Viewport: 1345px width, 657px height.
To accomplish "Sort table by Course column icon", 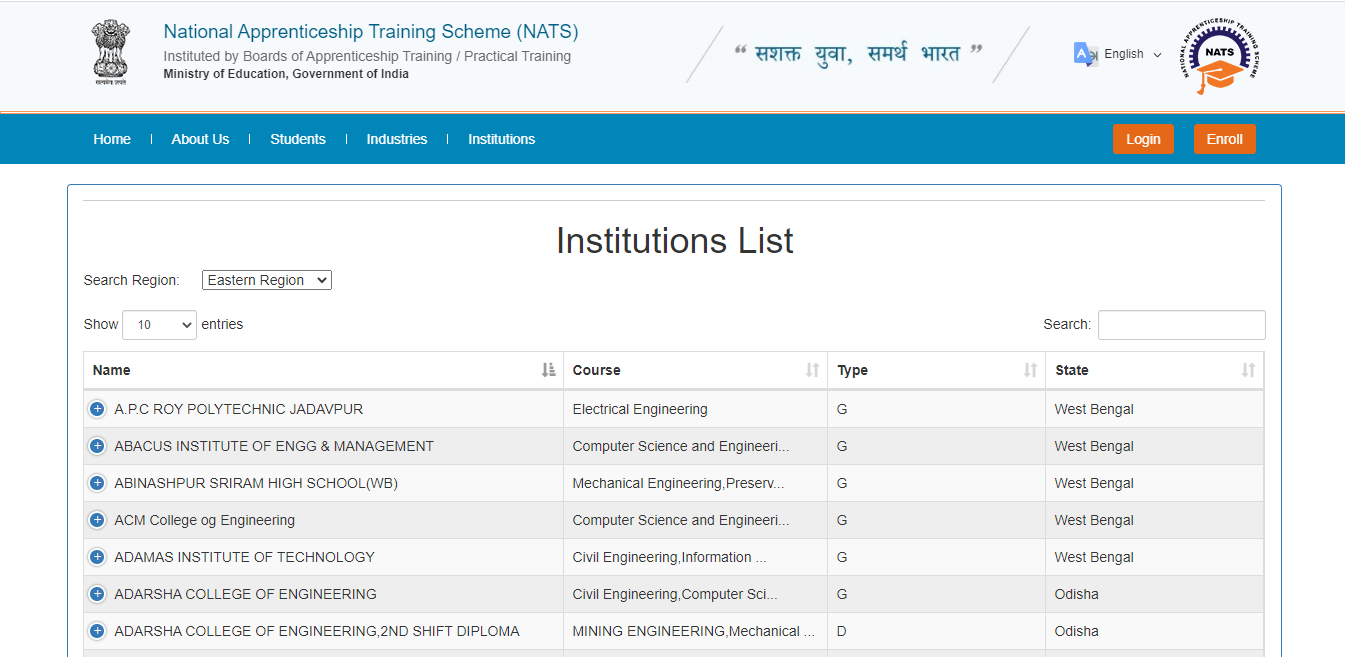I will [812, 370].
